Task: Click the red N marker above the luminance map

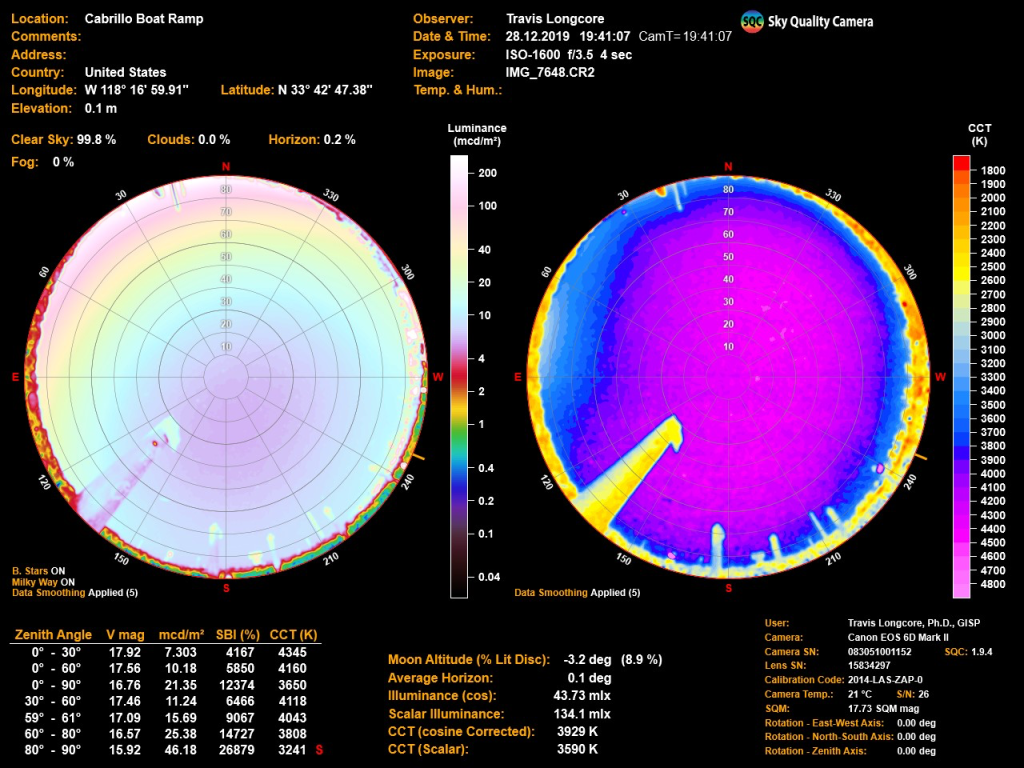Action: (225, 166)
